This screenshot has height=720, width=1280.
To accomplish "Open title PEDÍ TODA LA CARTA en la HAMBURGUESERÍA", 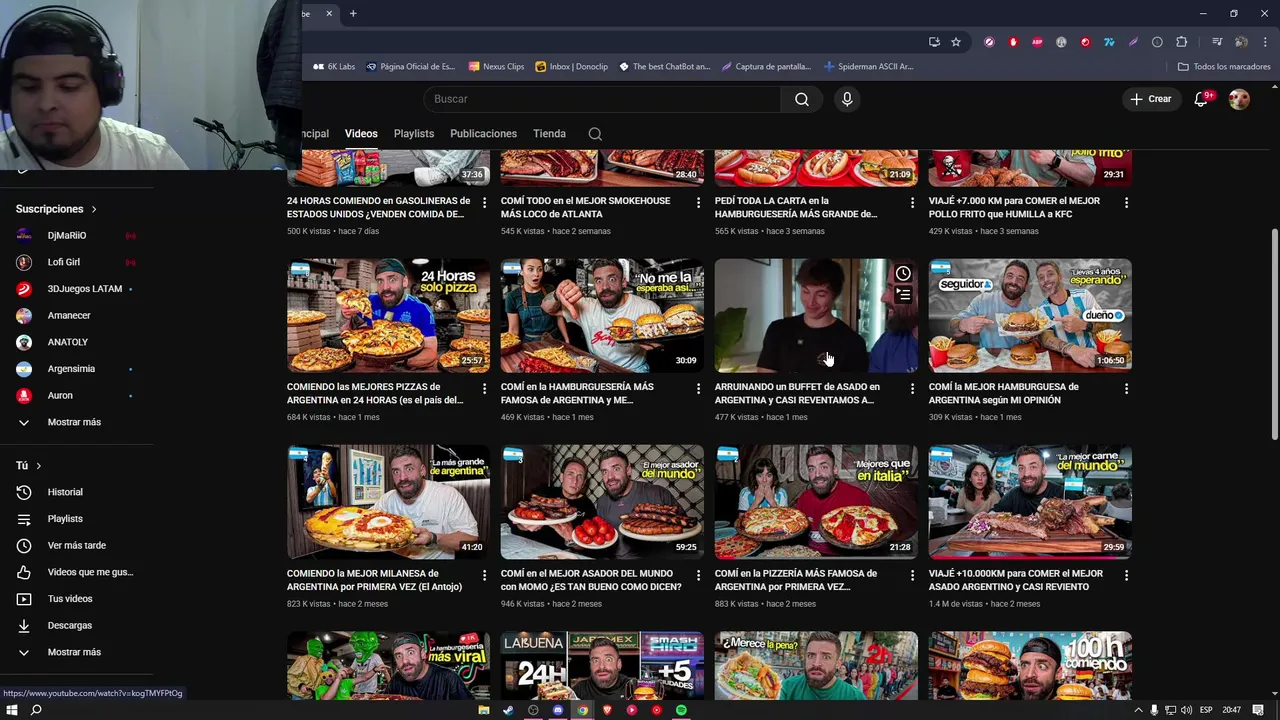I will (x=796, y=207).
